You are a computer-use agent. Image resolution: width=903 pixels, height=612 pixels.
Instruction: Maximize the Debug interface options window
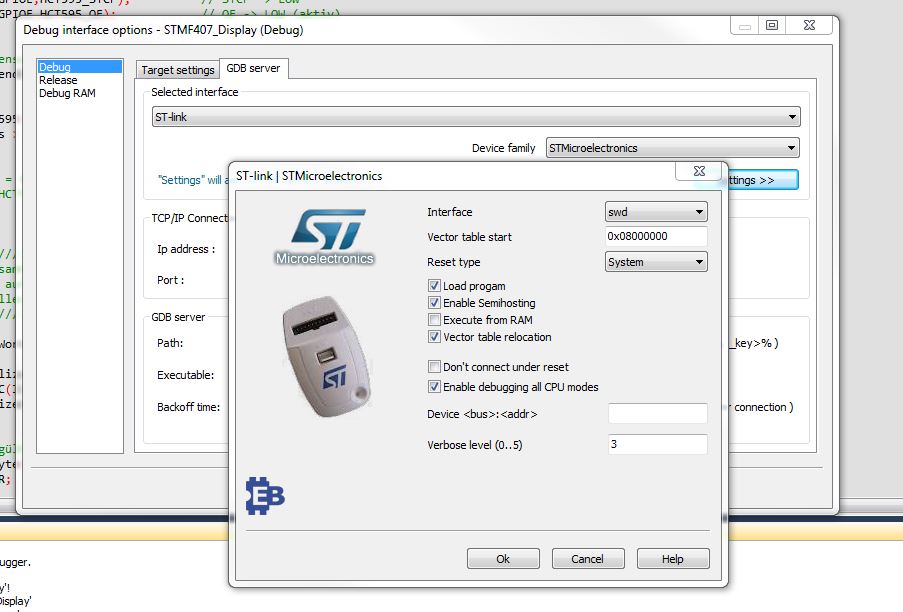pos(772,25)
